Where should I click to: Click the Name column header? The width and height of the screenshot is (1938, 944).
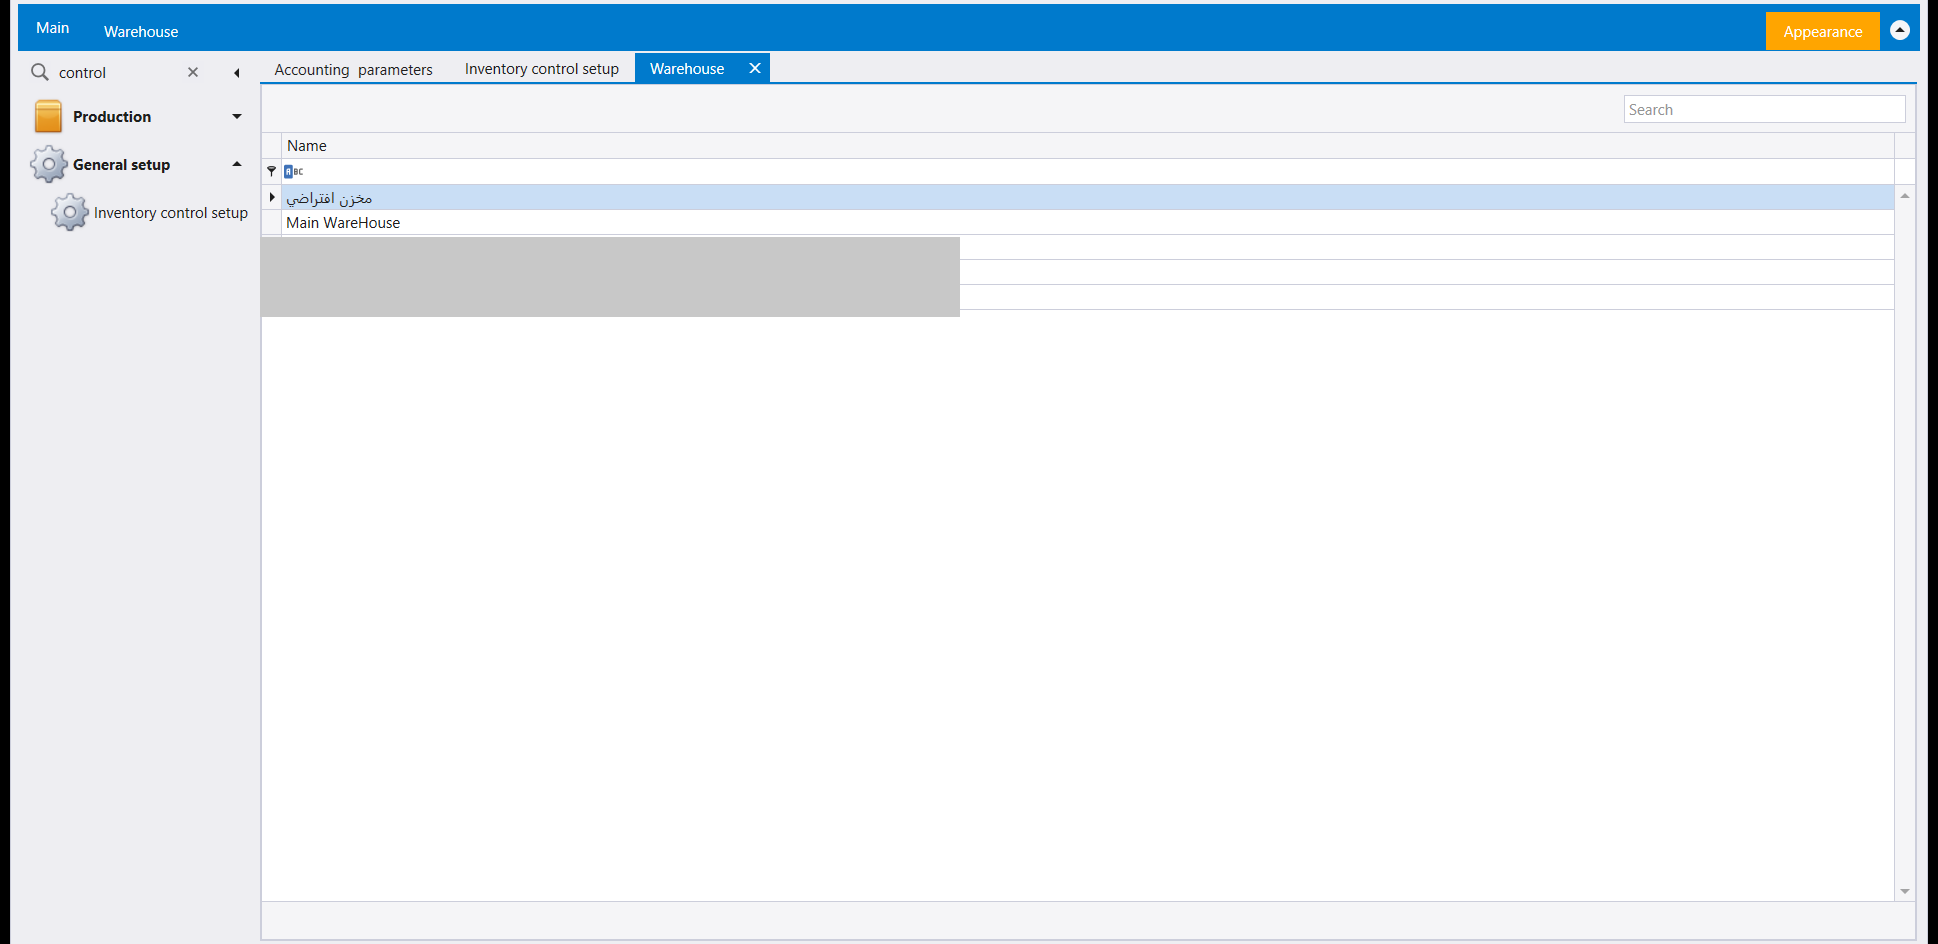tap(1088, 146)
